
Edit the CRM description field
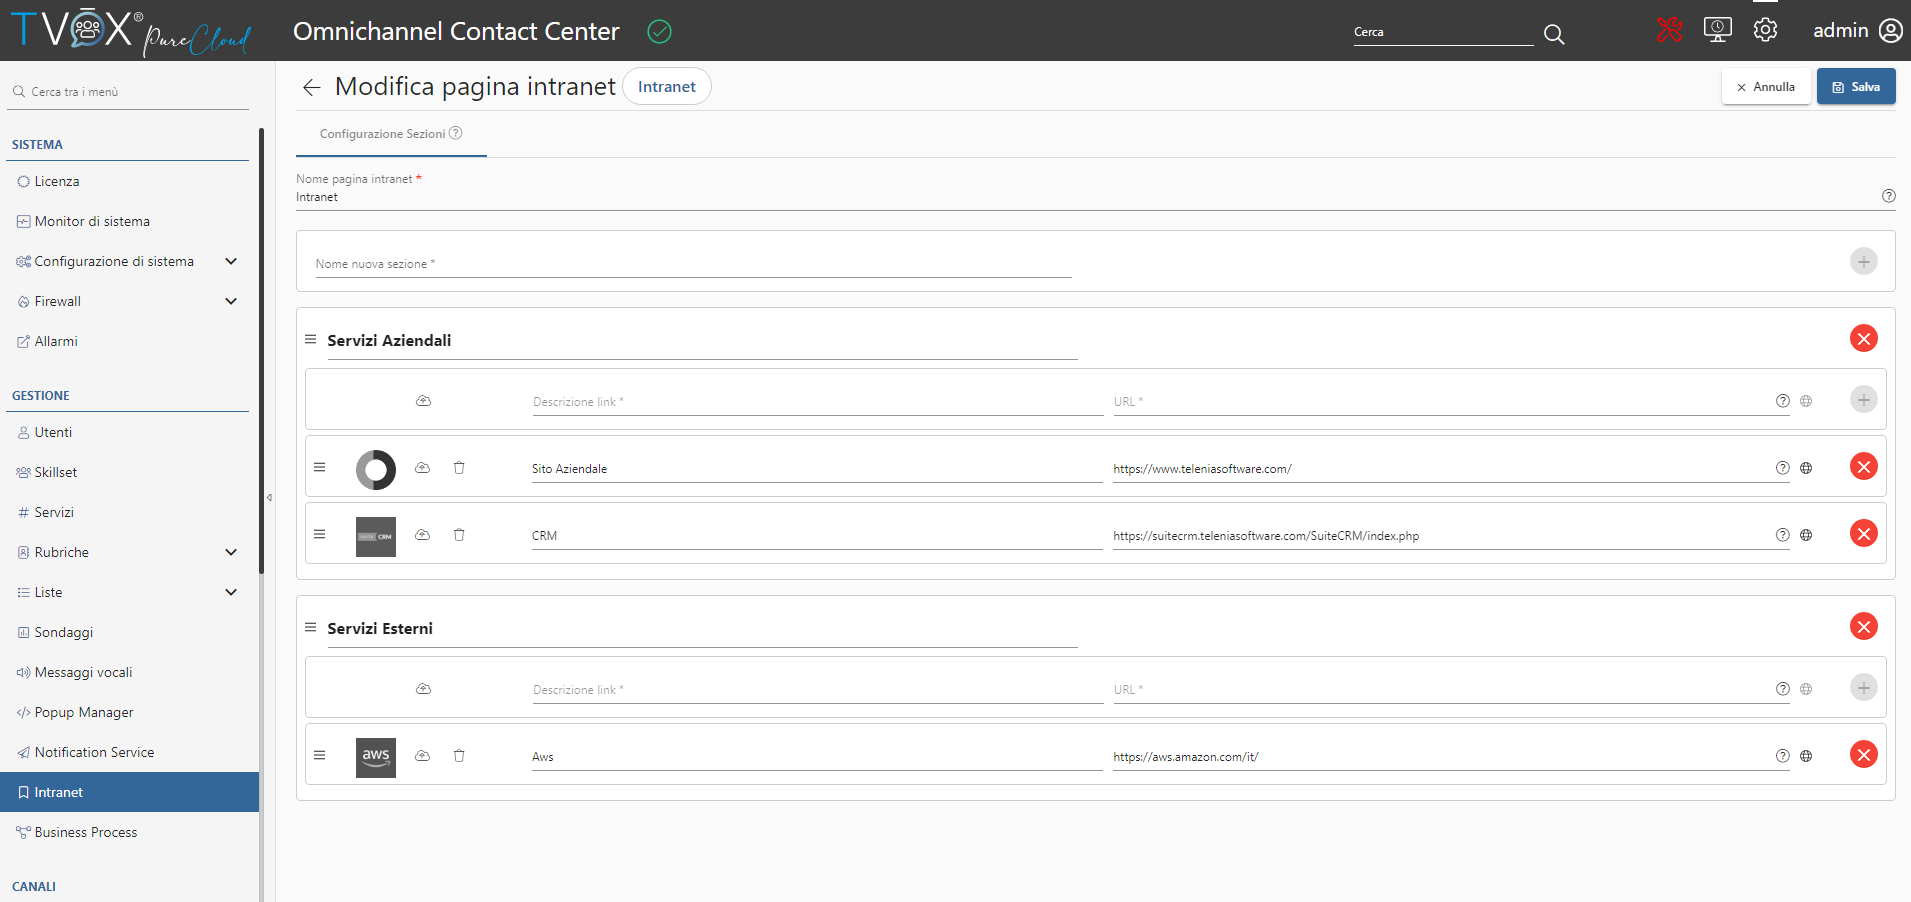[x=816, y=536]
